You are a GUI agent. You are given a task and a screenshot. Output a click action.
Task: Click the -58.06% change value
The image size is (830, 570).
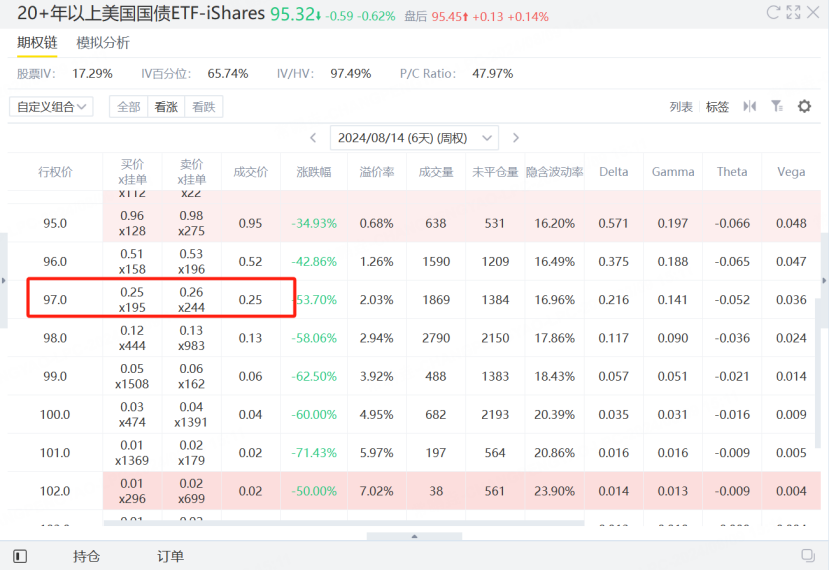point(314,338)
